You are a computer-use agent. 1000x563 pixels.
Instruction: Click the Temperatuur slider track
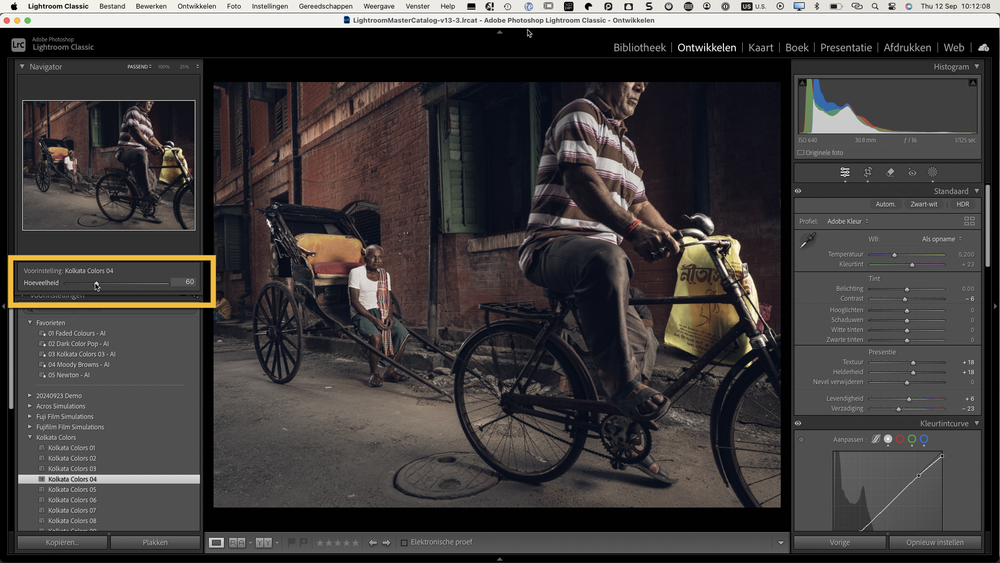[x=907, y=254]
